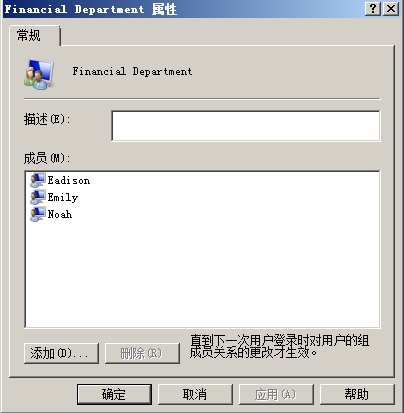404x413 pixels.
Task: Click the question mark help icon in title bar
Action: click(373, 9)
